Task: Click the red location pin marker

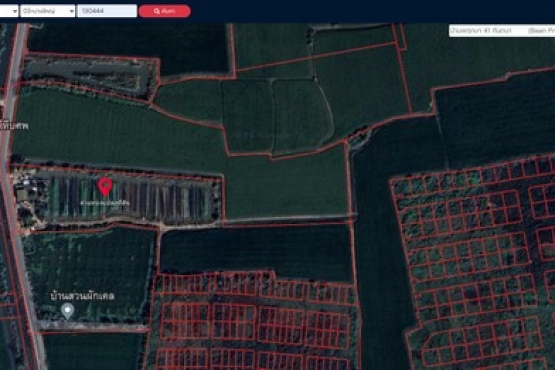Action: tap(105, 187)
